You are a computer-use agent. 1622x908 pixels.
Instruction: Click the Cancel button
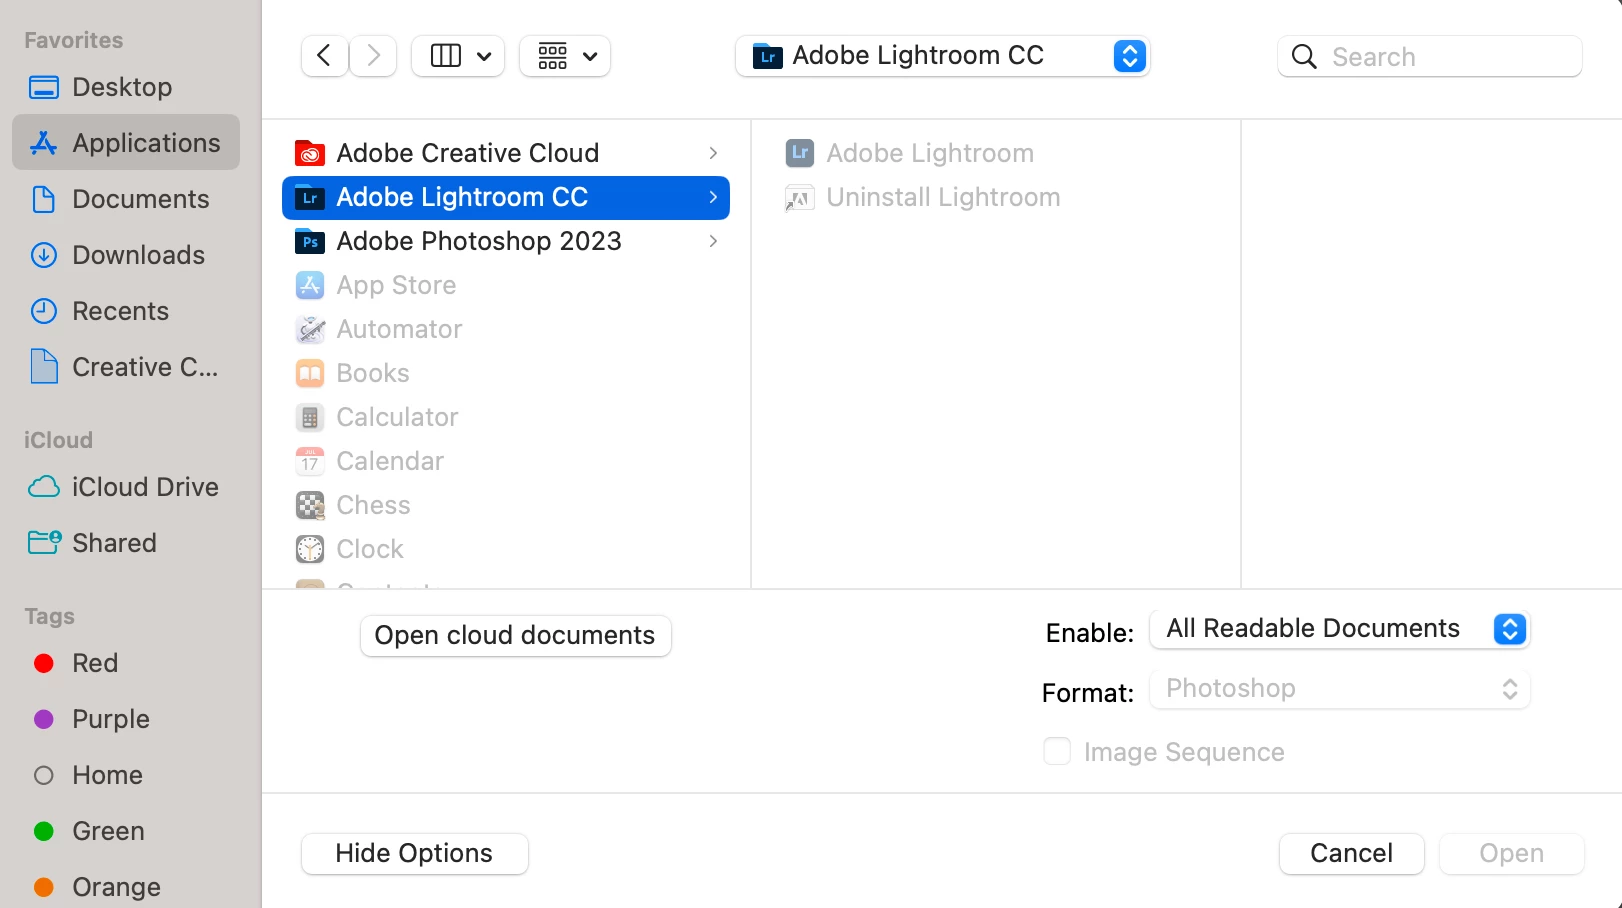(1351, 853)
